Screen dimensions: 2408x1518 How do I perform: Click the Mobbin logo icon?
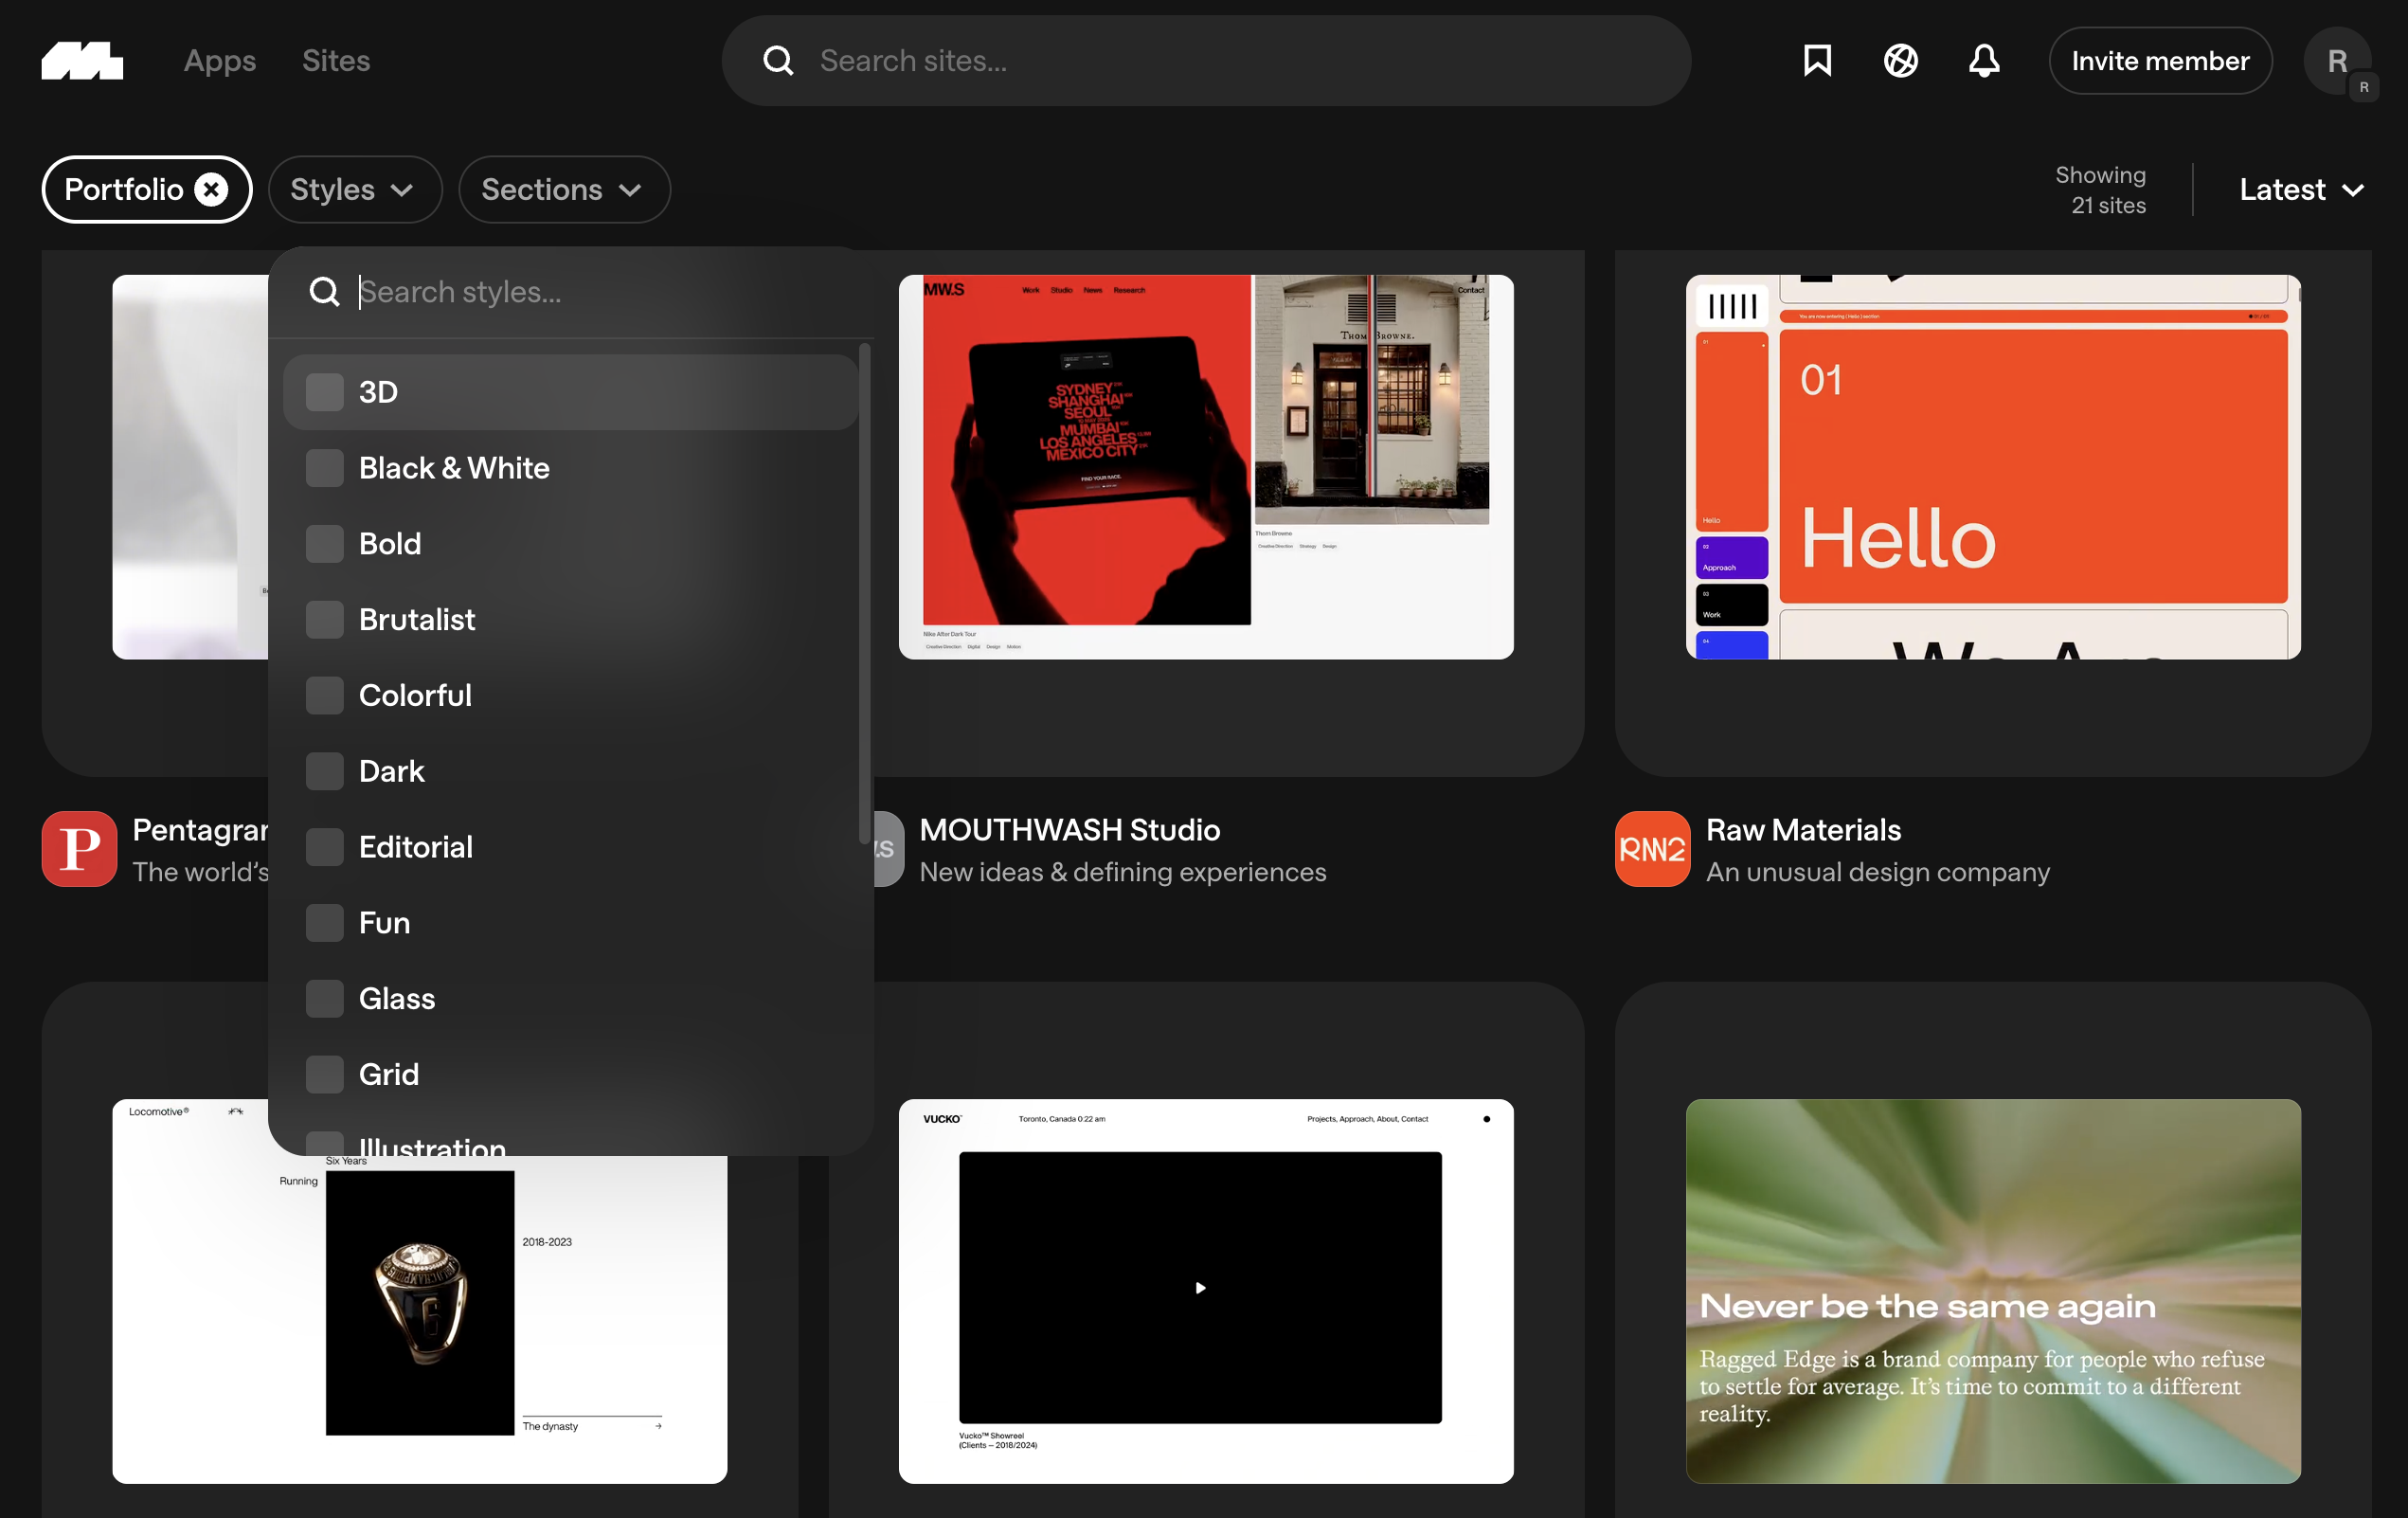(x=82, y=61)
